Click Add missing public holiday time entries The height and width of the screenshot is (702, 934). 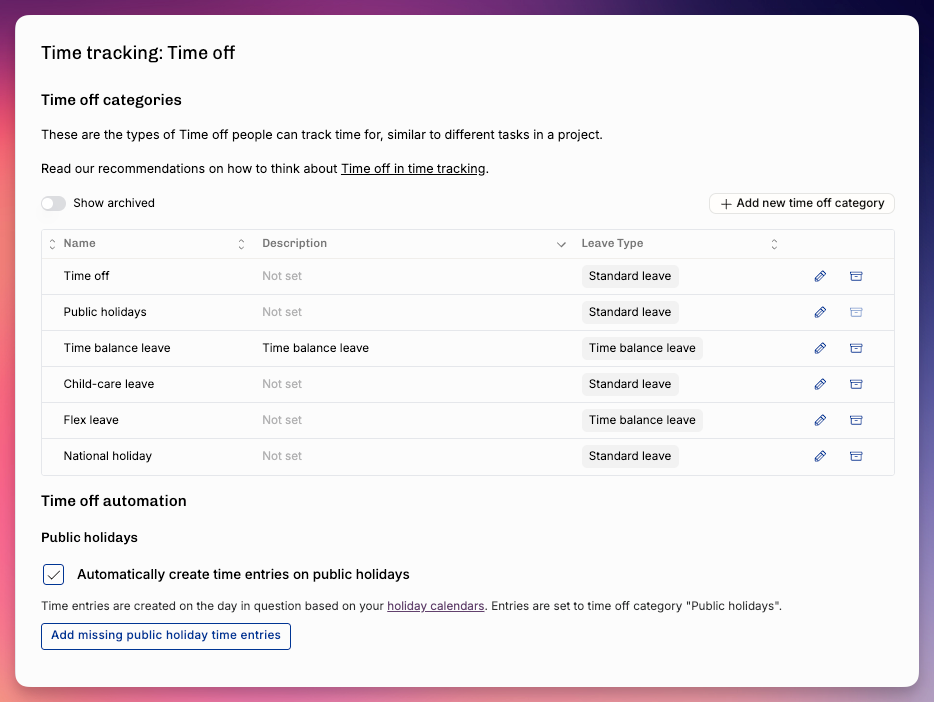[x=166, y=636]
